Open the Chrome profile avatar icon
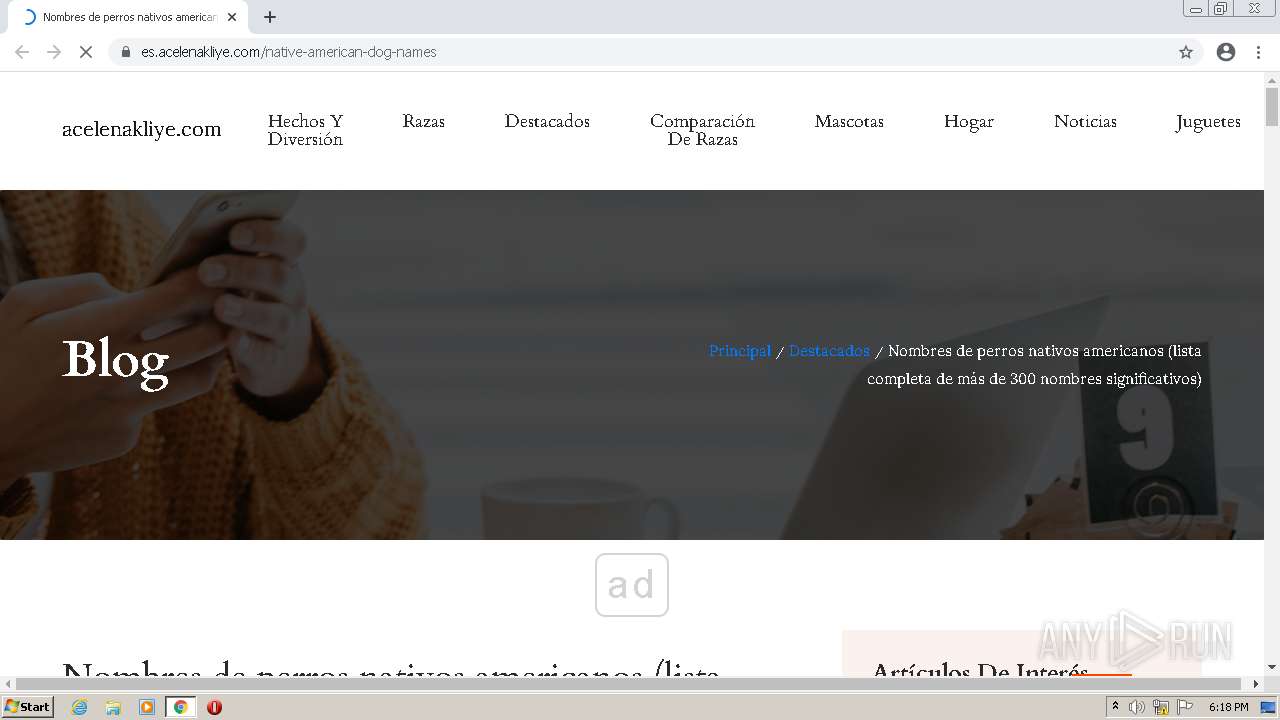1280x720 pixels. click(1226, 52)
